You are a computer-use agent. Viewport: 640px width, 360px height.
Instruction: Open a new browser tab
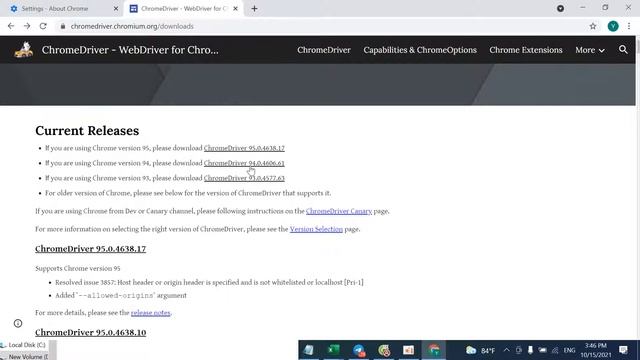pyautogui.click(x=254, y=9)
